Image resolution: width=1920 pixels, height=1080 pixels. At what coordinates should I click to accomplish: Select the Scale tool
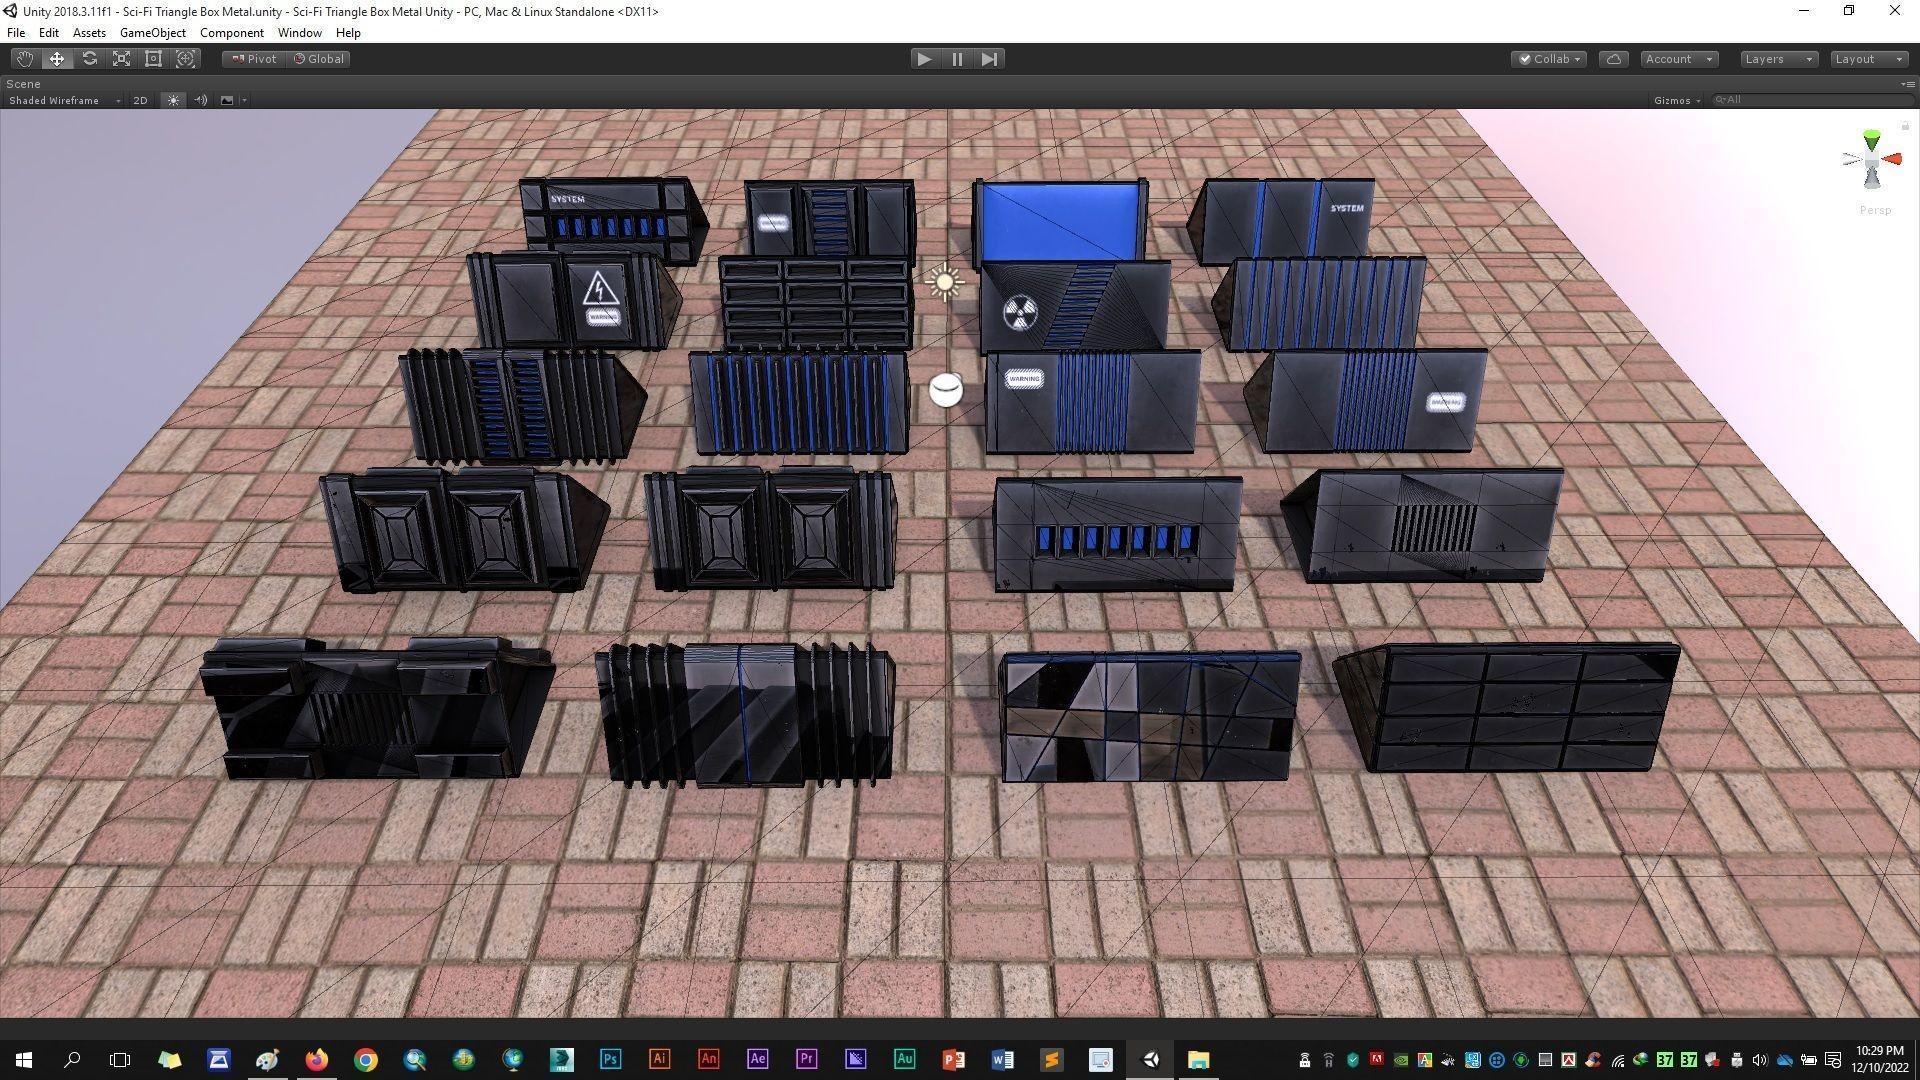121,59
